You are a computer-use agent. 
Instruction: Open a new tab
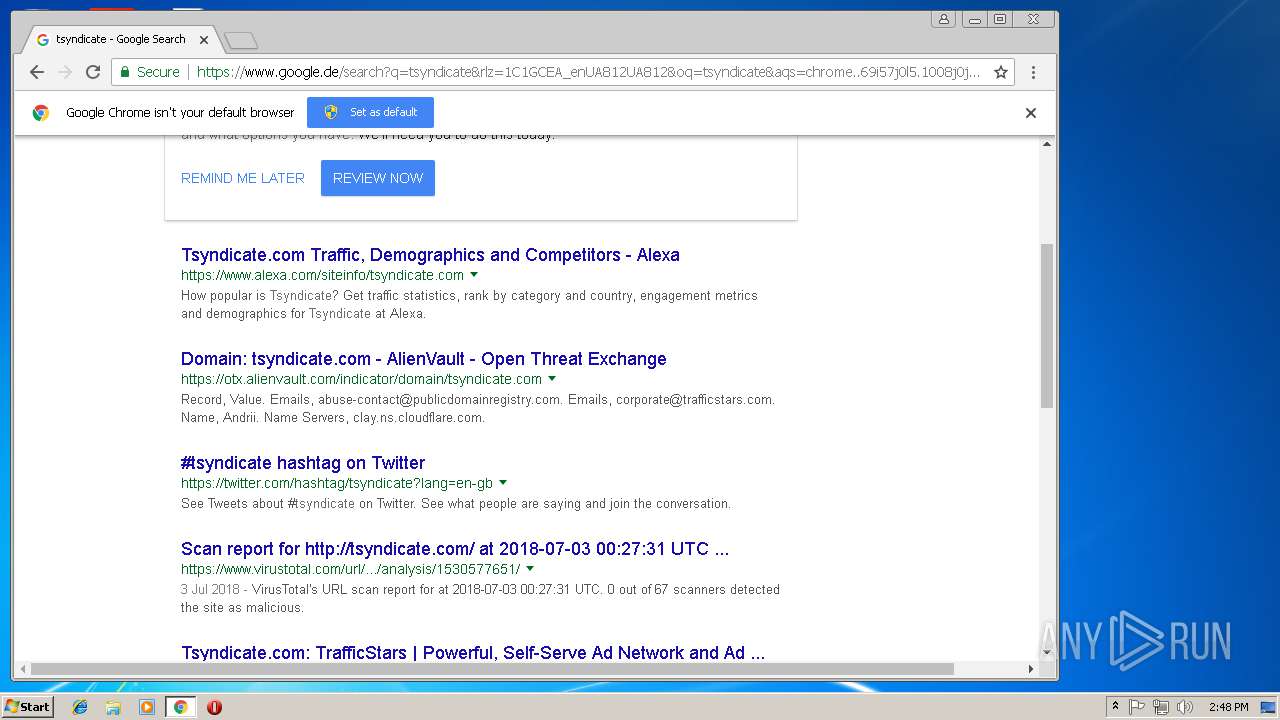241,40
